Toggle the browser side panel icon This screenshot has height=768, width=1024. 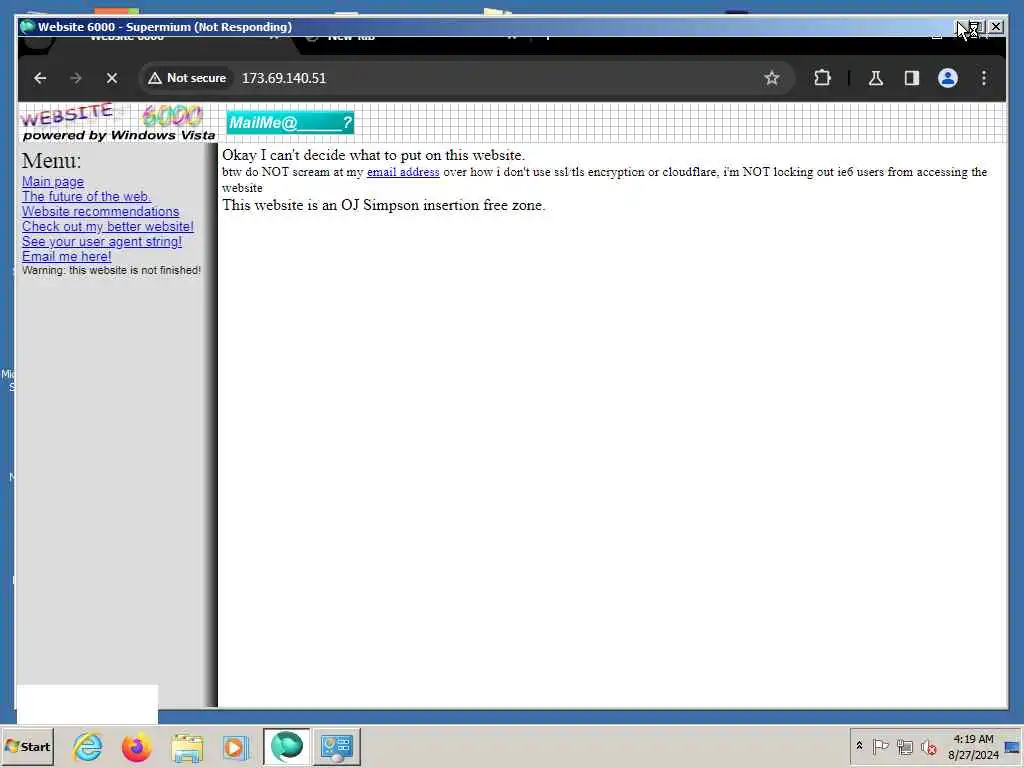click(912, 78)
